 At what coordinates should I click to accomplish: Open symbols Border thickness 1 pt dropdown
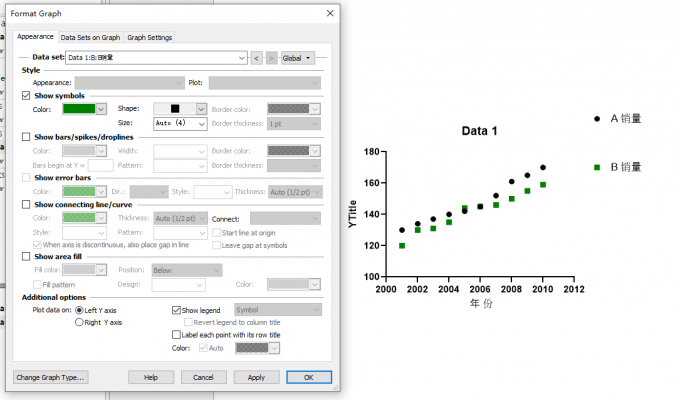pyautogui.click(x=294, y=124)
